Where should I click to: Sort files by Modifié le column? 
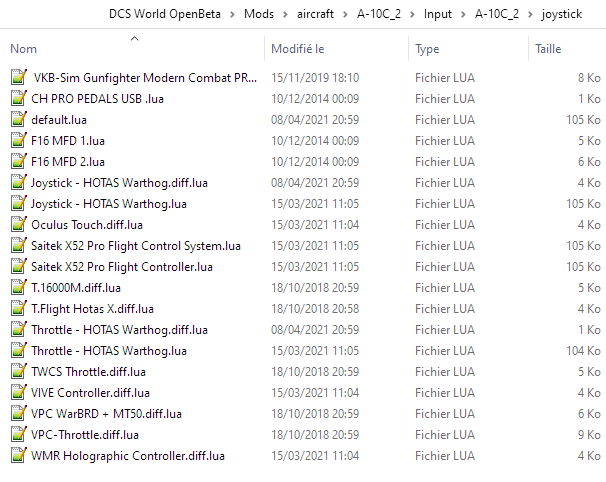pos(298,48)
